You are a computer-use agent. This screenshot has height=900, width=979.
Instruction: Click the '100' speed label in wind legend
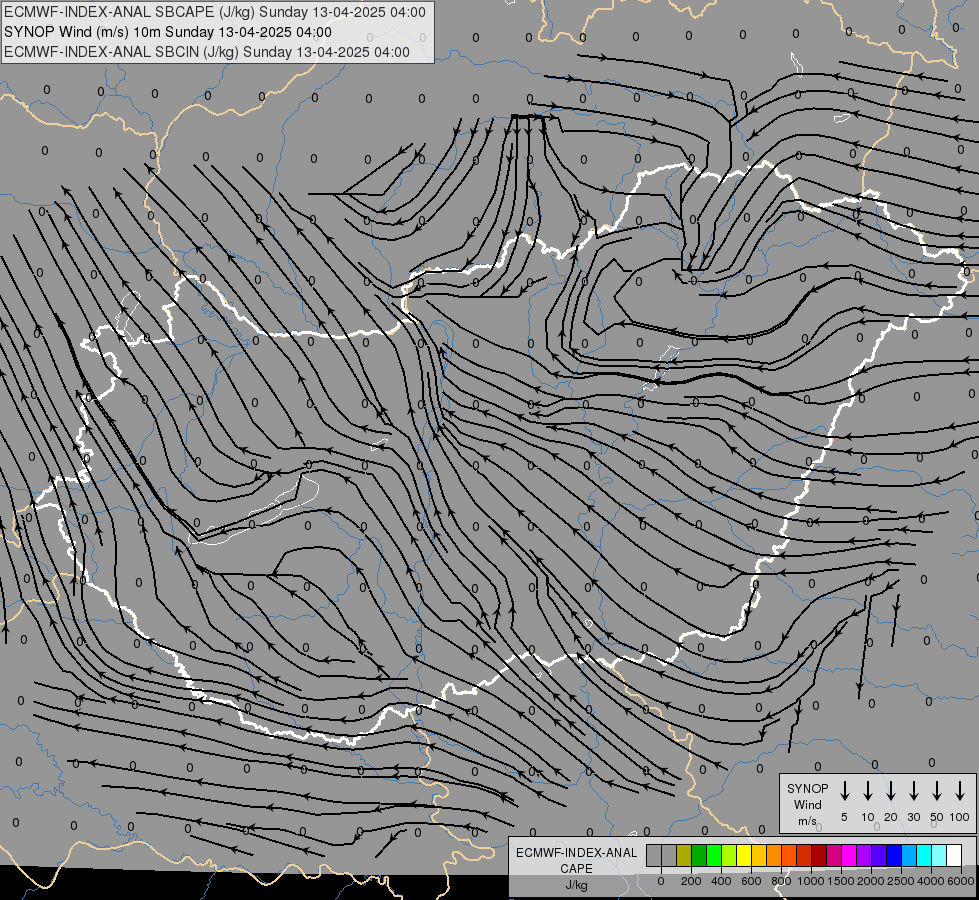coord(960,817)
